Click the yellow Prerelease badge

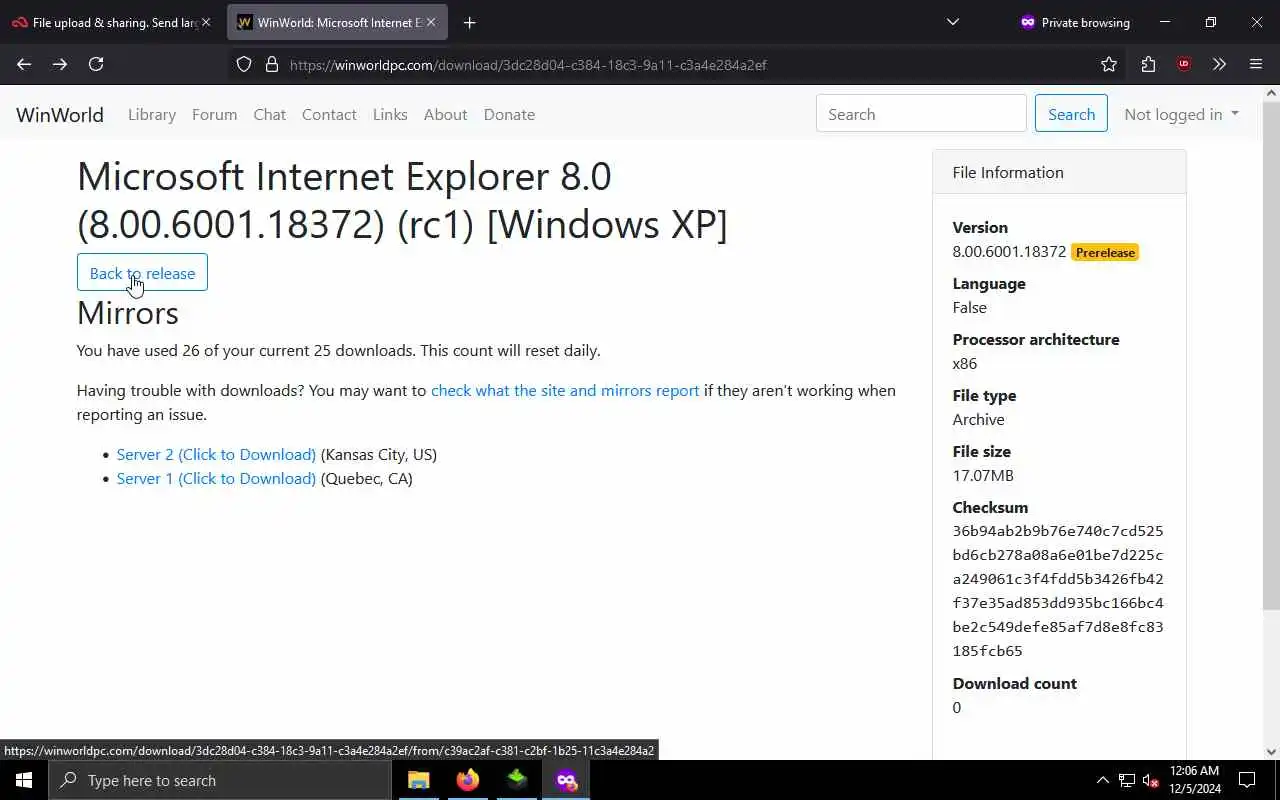pos(1105,252)
